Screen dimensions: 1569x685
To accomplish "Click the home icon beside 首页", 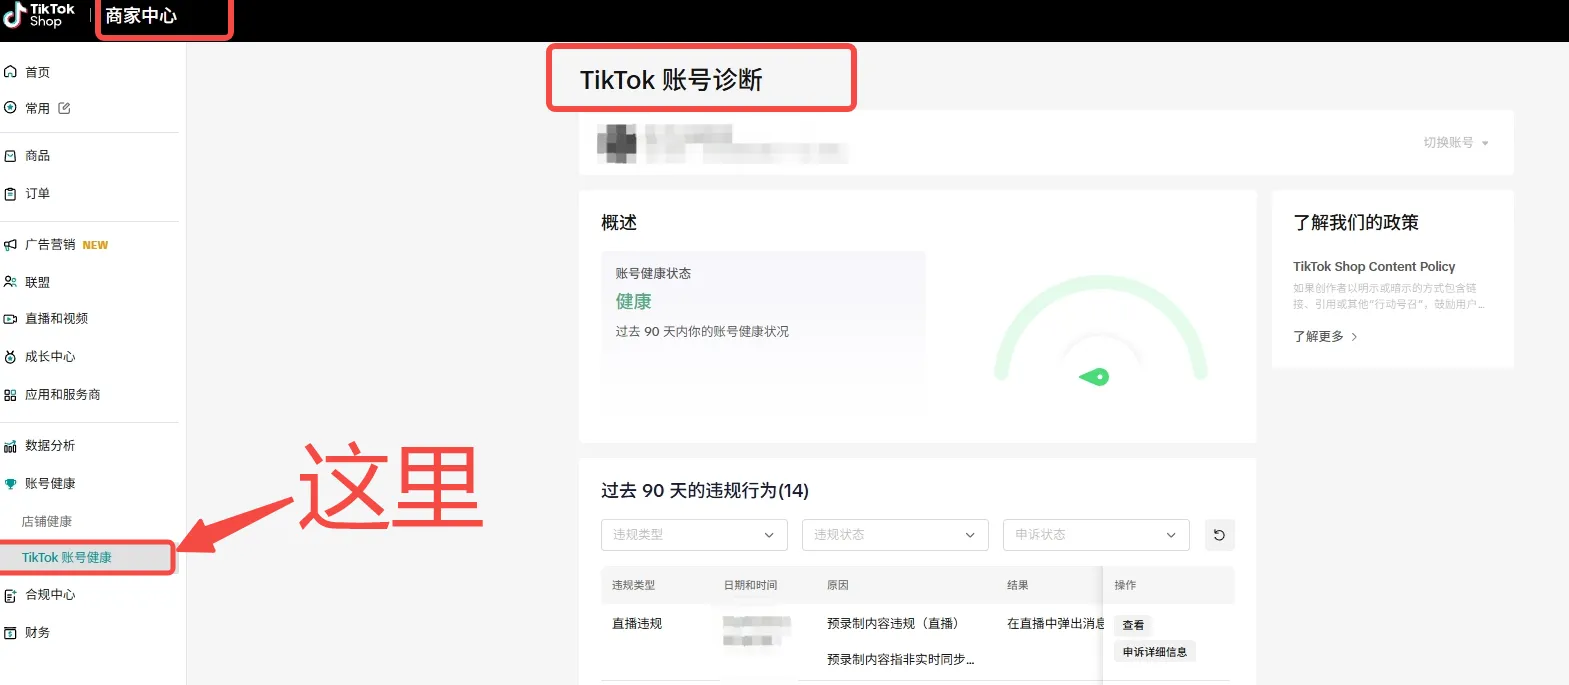I will click(x=11, y=72).
